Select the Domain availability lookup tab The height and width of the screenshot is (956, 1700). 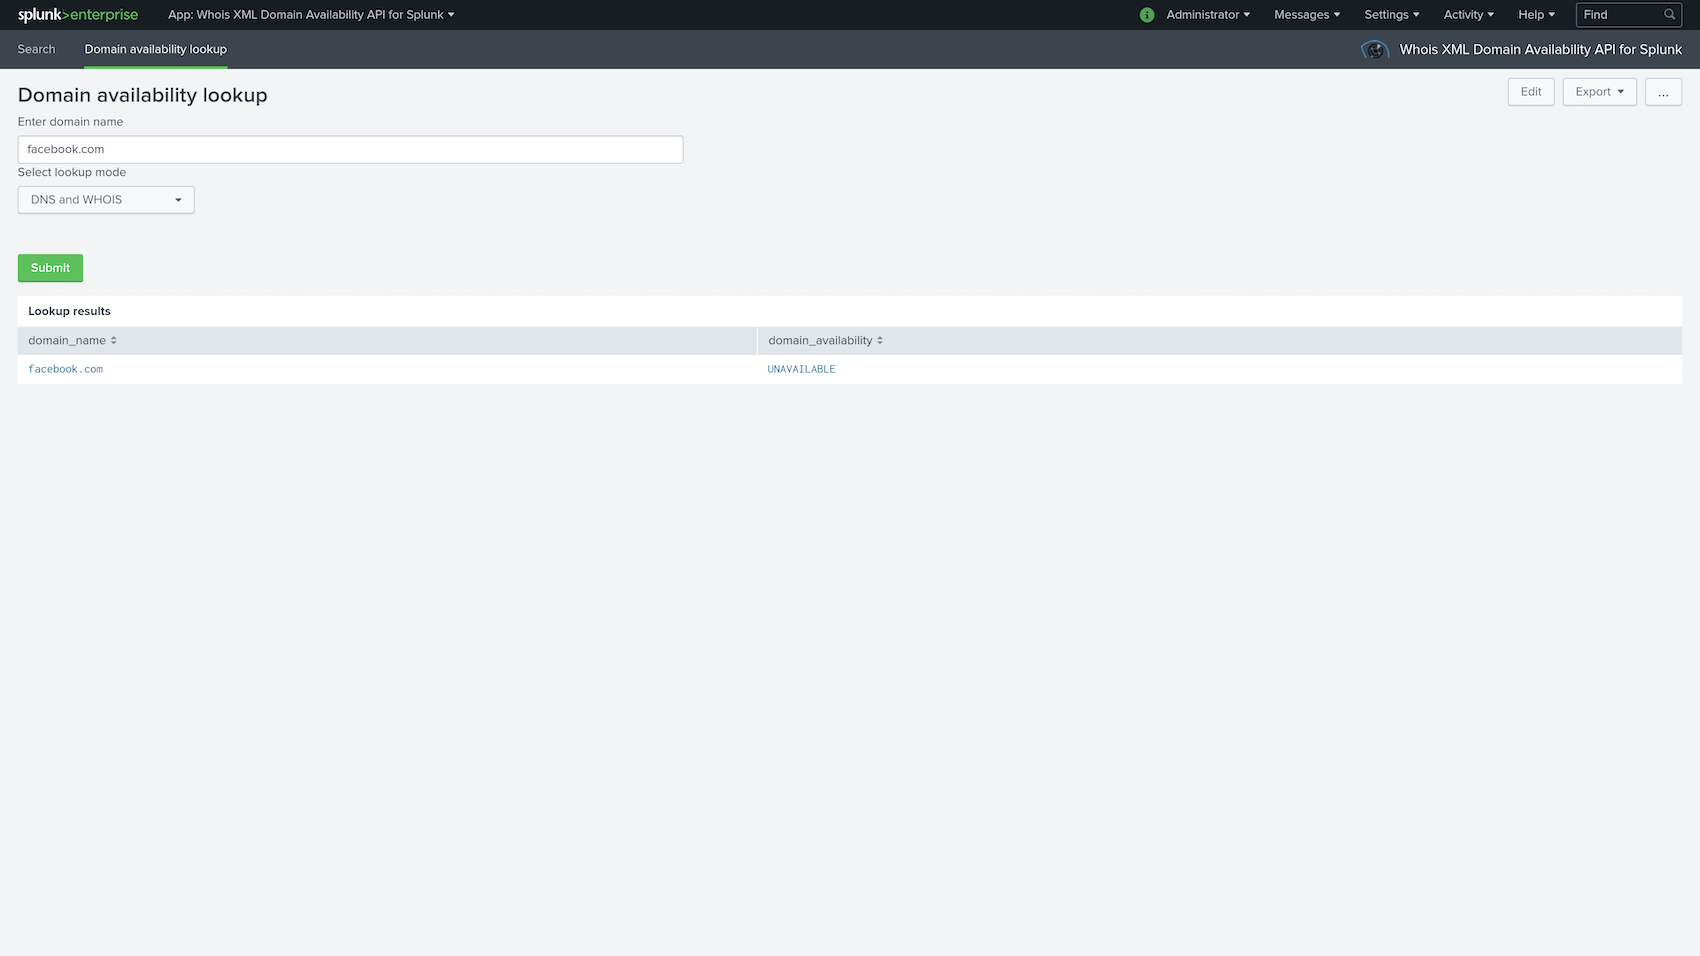pyautogui.click(x=156, y=49)
